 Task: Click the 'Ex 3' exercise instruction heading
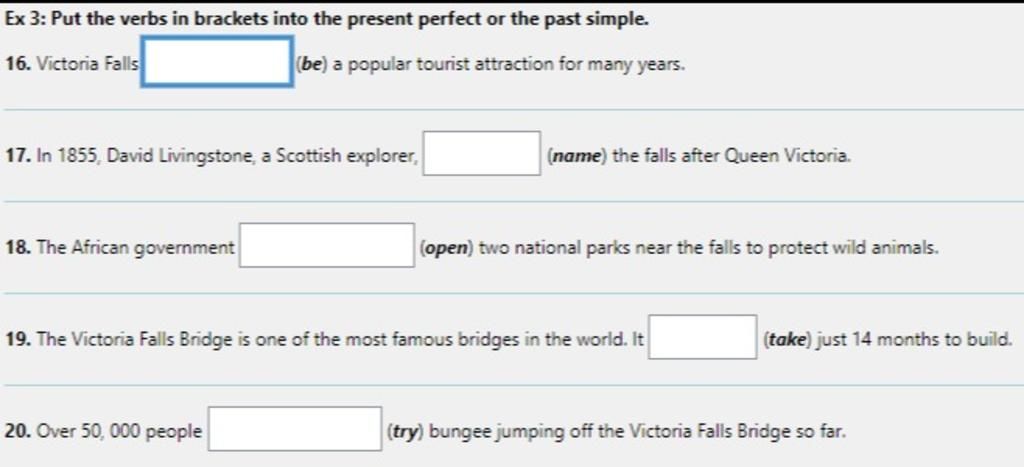(x=327, y=20)
